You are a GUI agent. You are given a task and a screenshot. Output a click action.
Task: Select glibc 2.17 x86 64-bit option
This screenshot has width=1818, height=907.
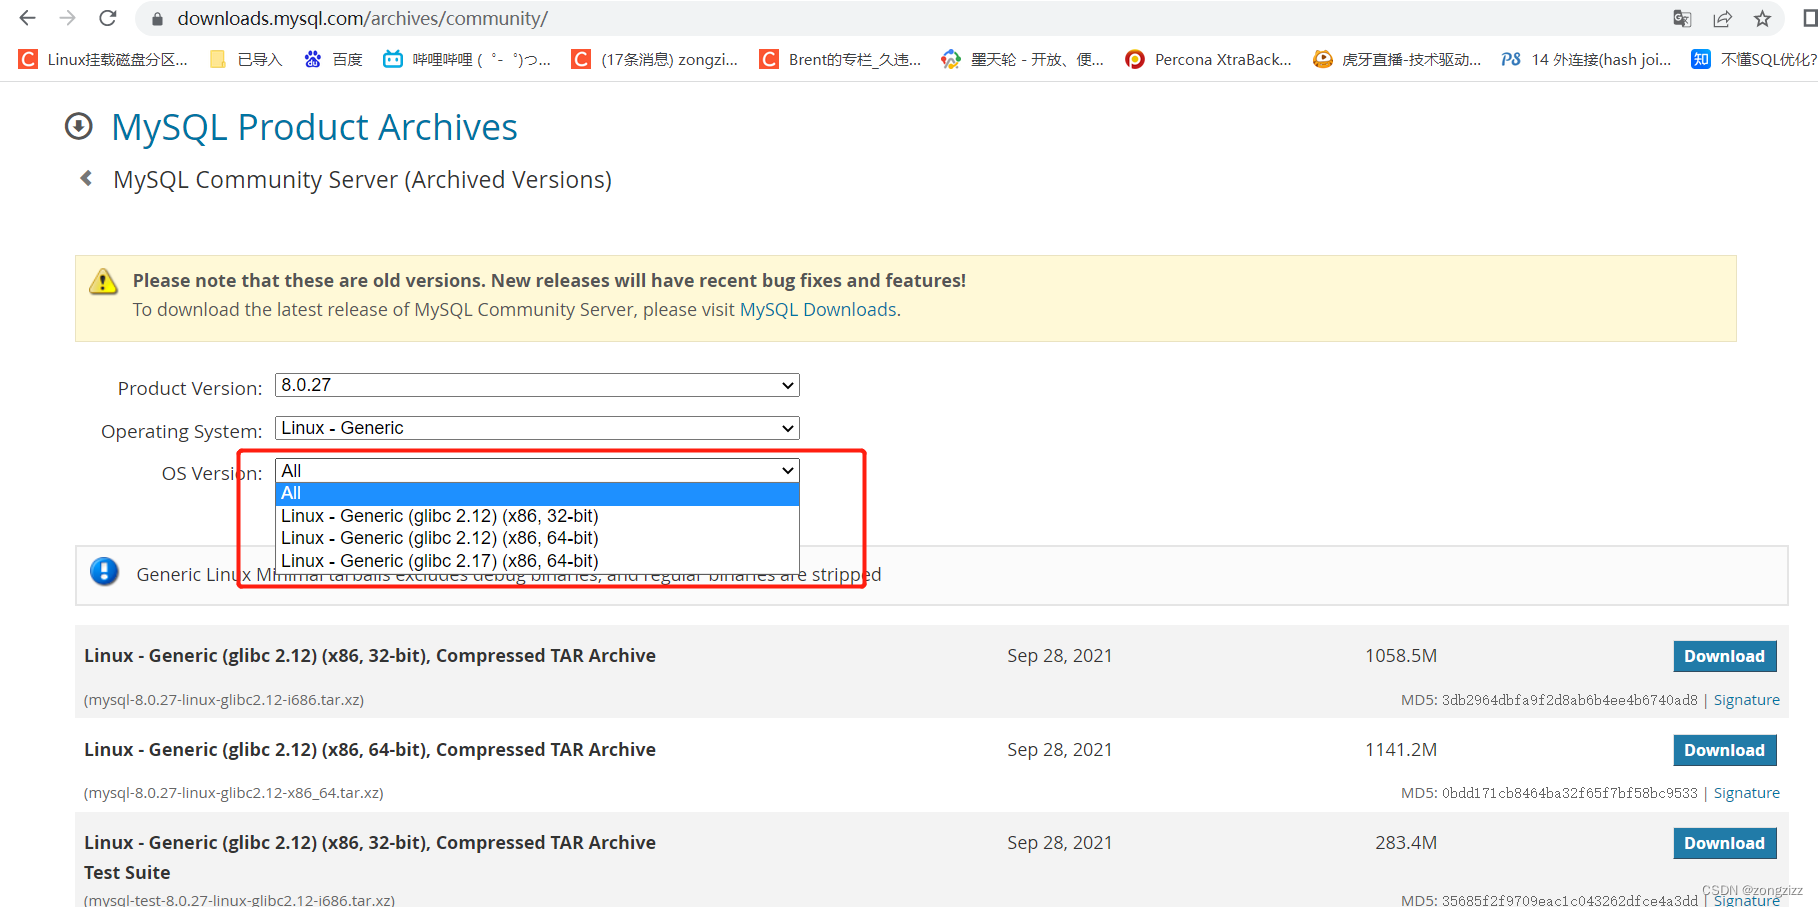(537, 561)
